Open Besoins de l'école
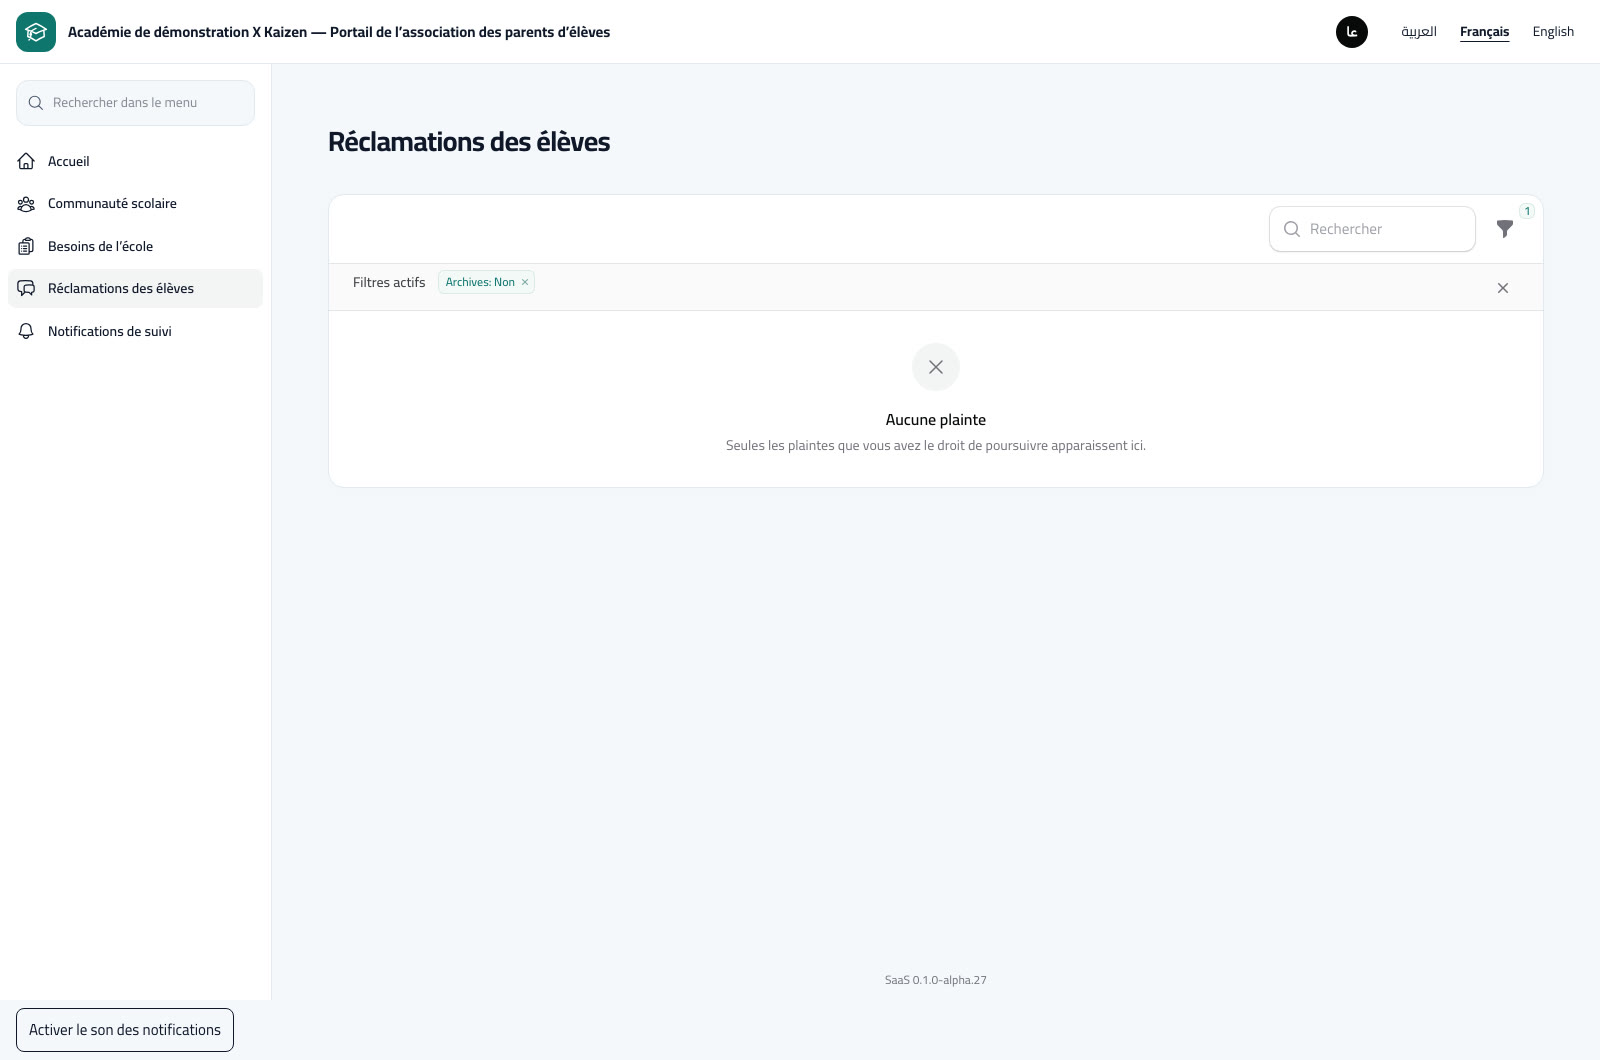Screen dimensions: 1600x1060 click(135, 246)
